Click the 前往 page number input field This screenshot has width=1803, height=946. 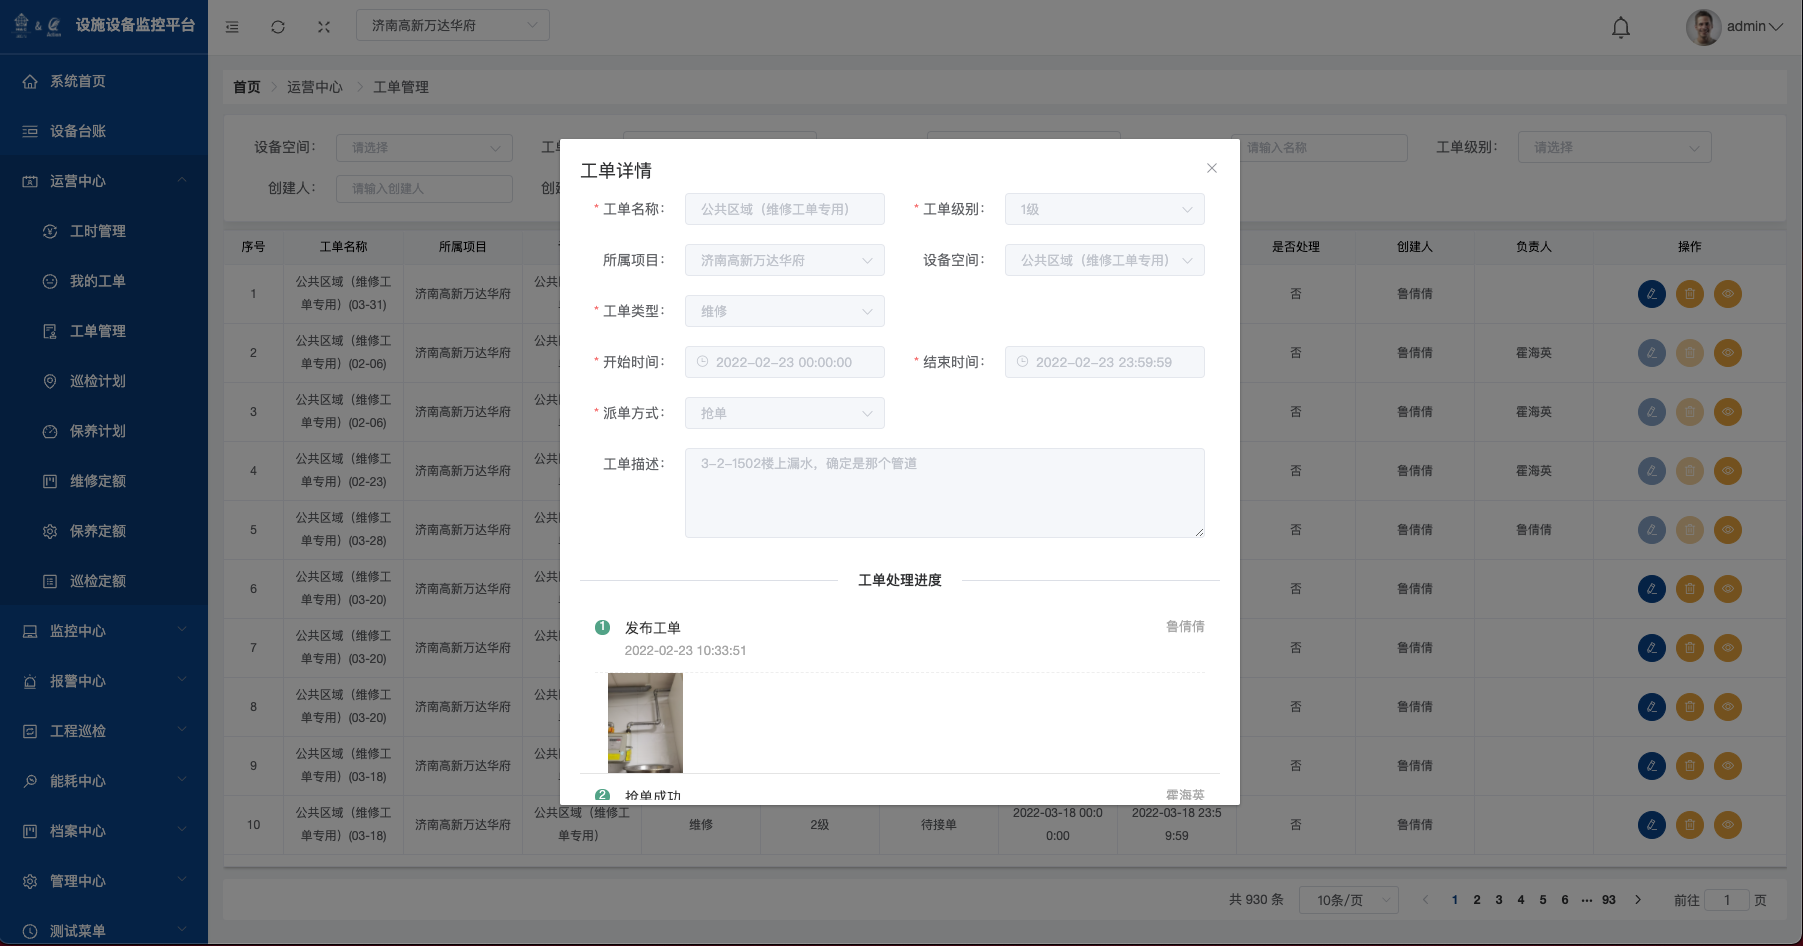1726,900
